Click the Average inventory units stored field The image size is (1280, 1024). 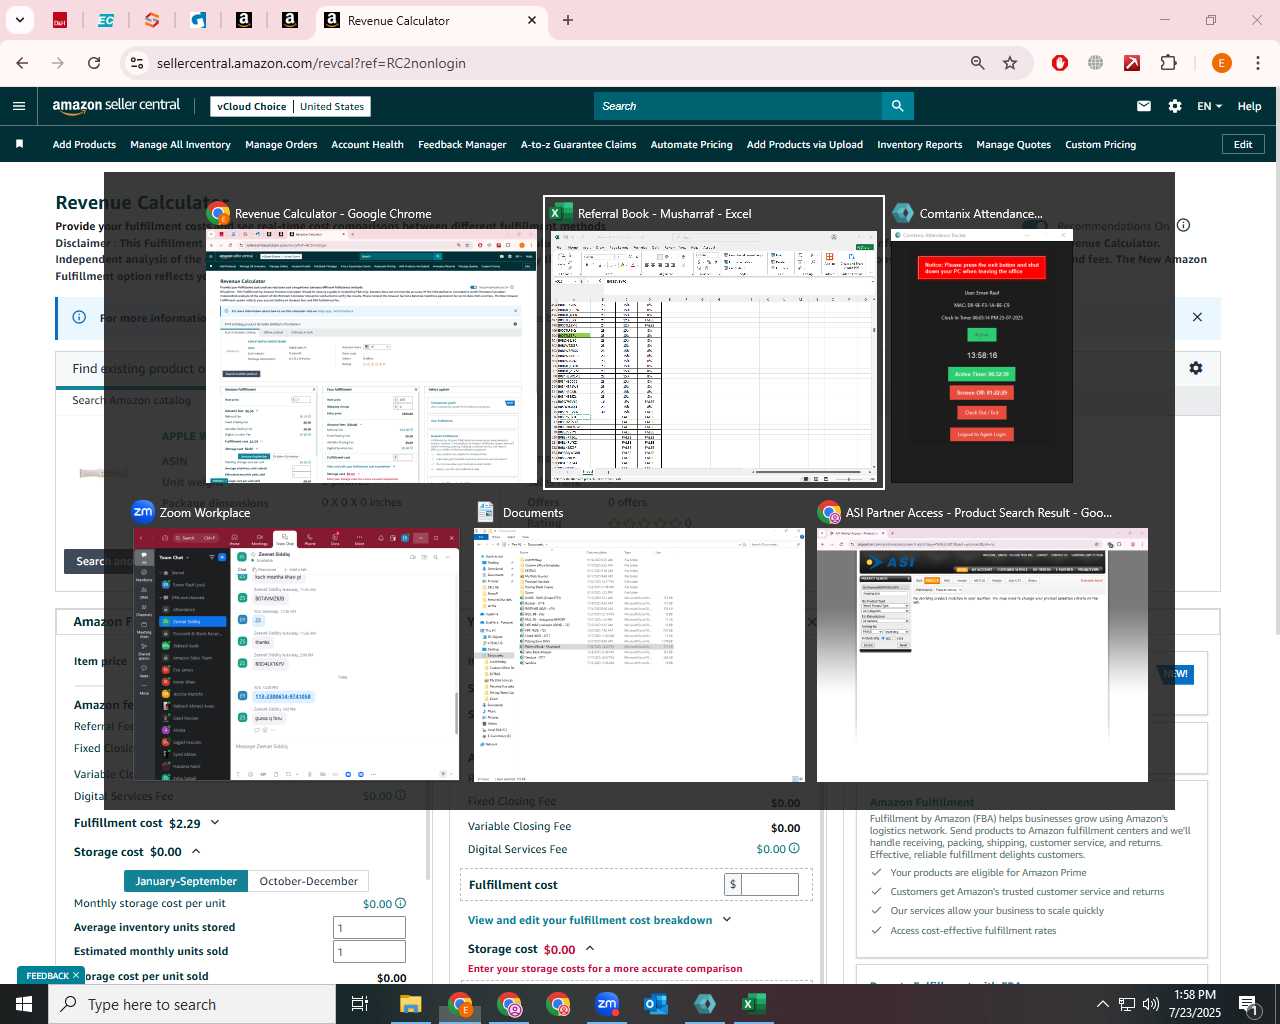coord(369,927)
